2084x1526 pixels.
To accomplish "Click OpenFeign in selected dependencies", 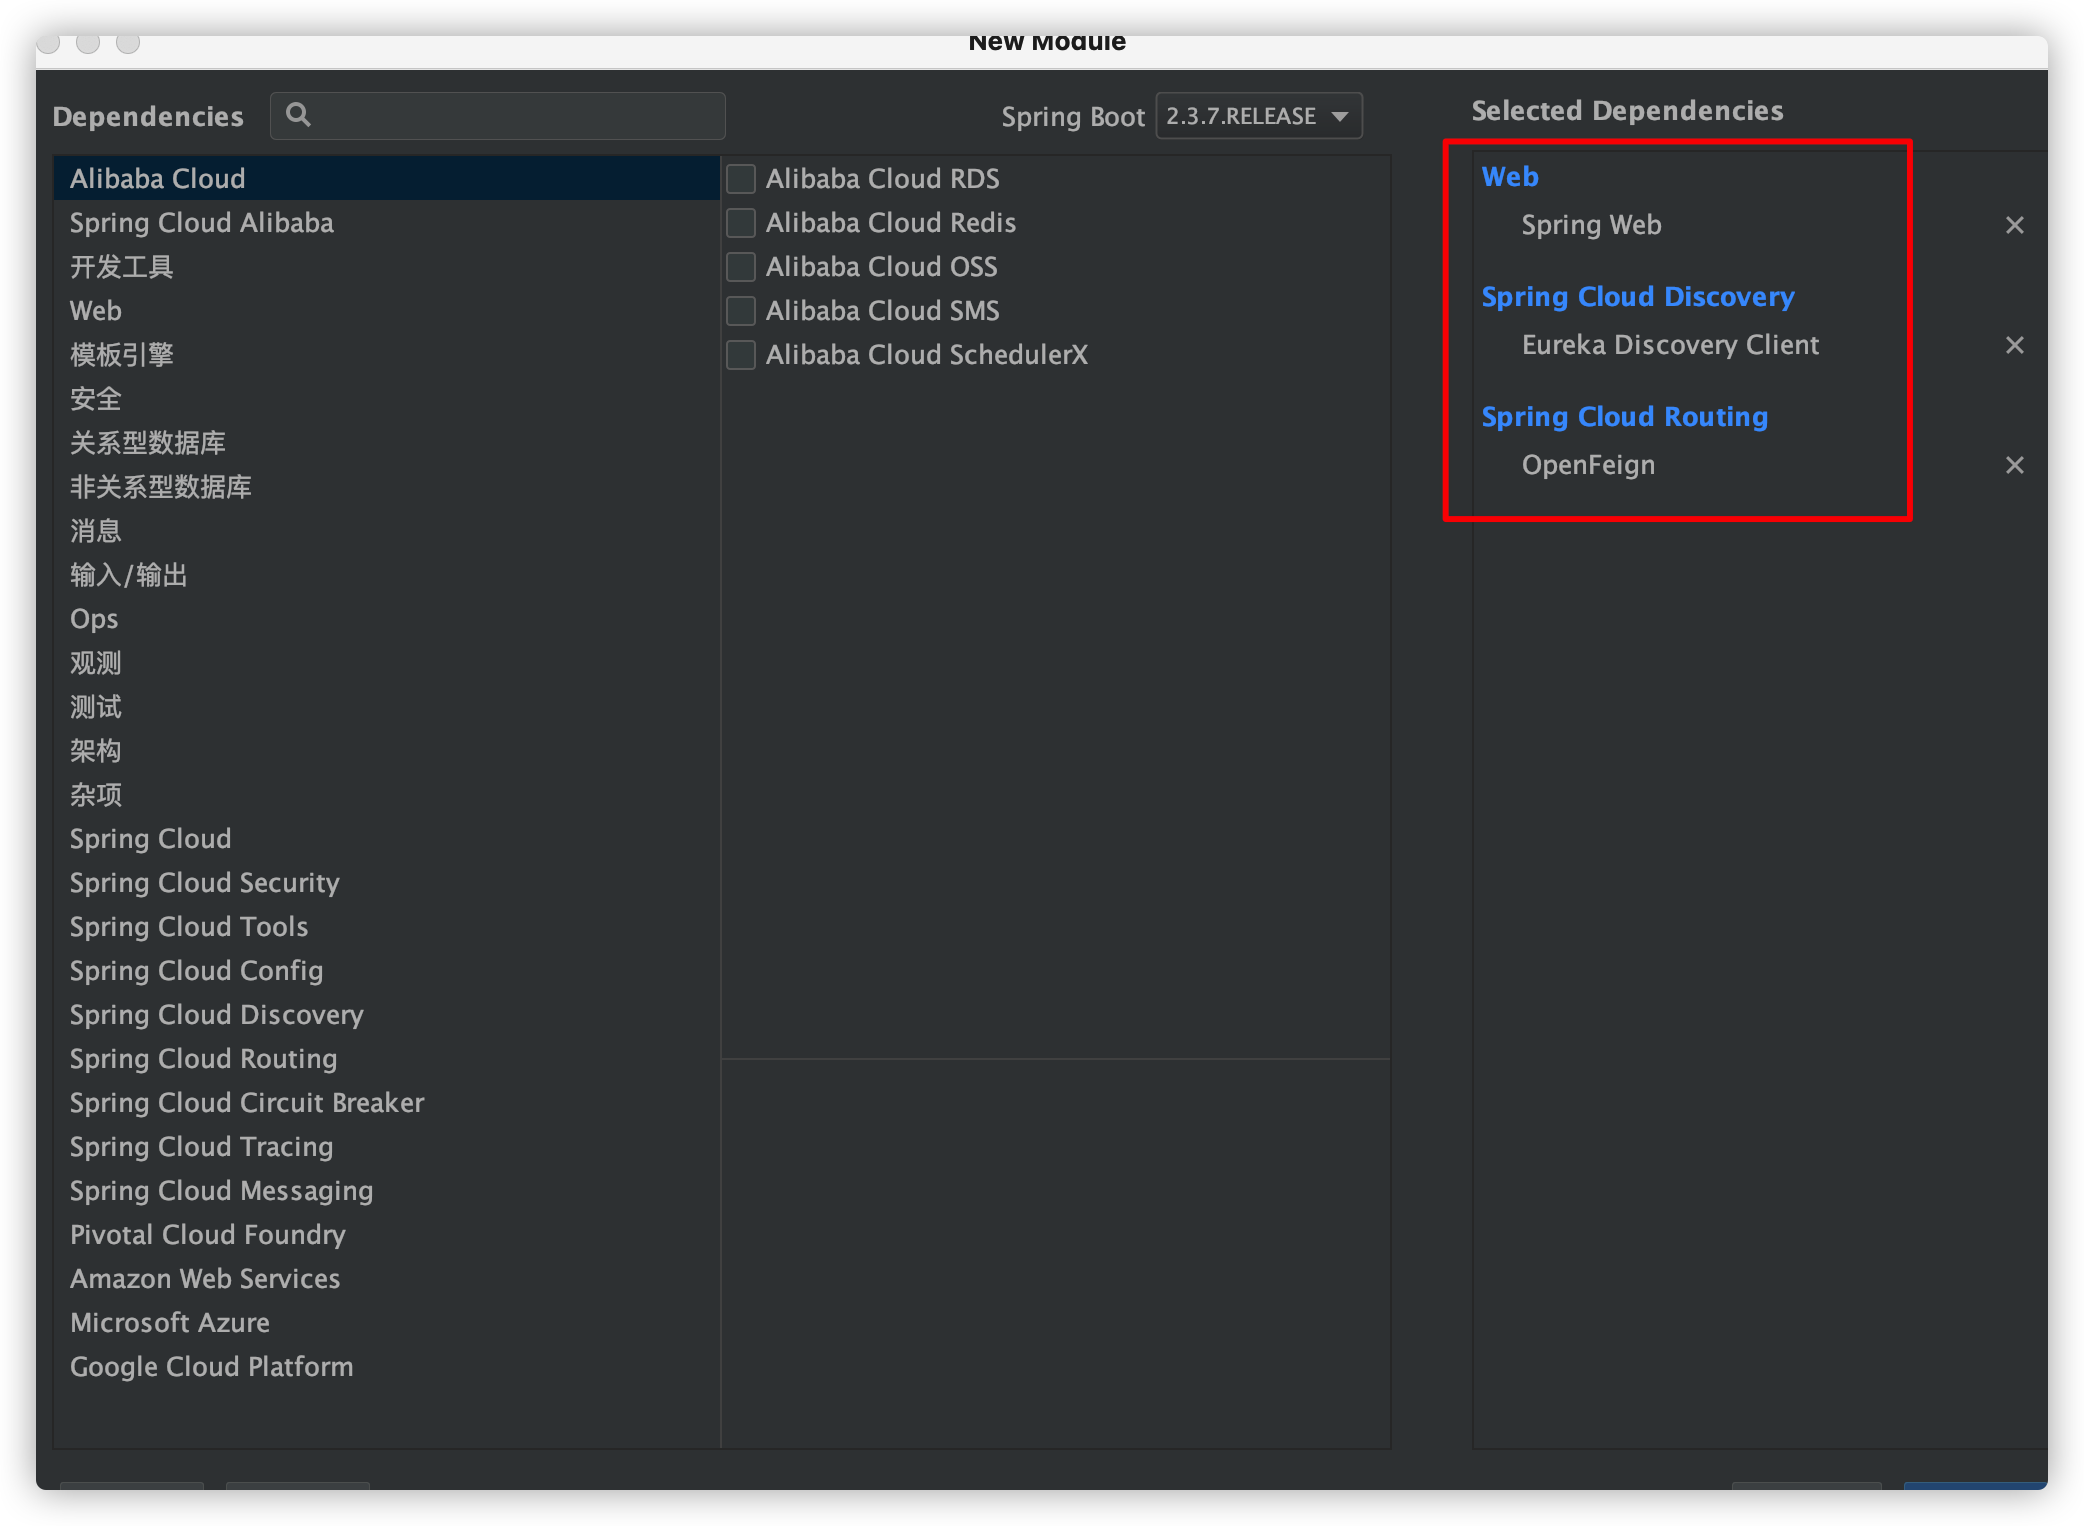I will point(1588,466).
